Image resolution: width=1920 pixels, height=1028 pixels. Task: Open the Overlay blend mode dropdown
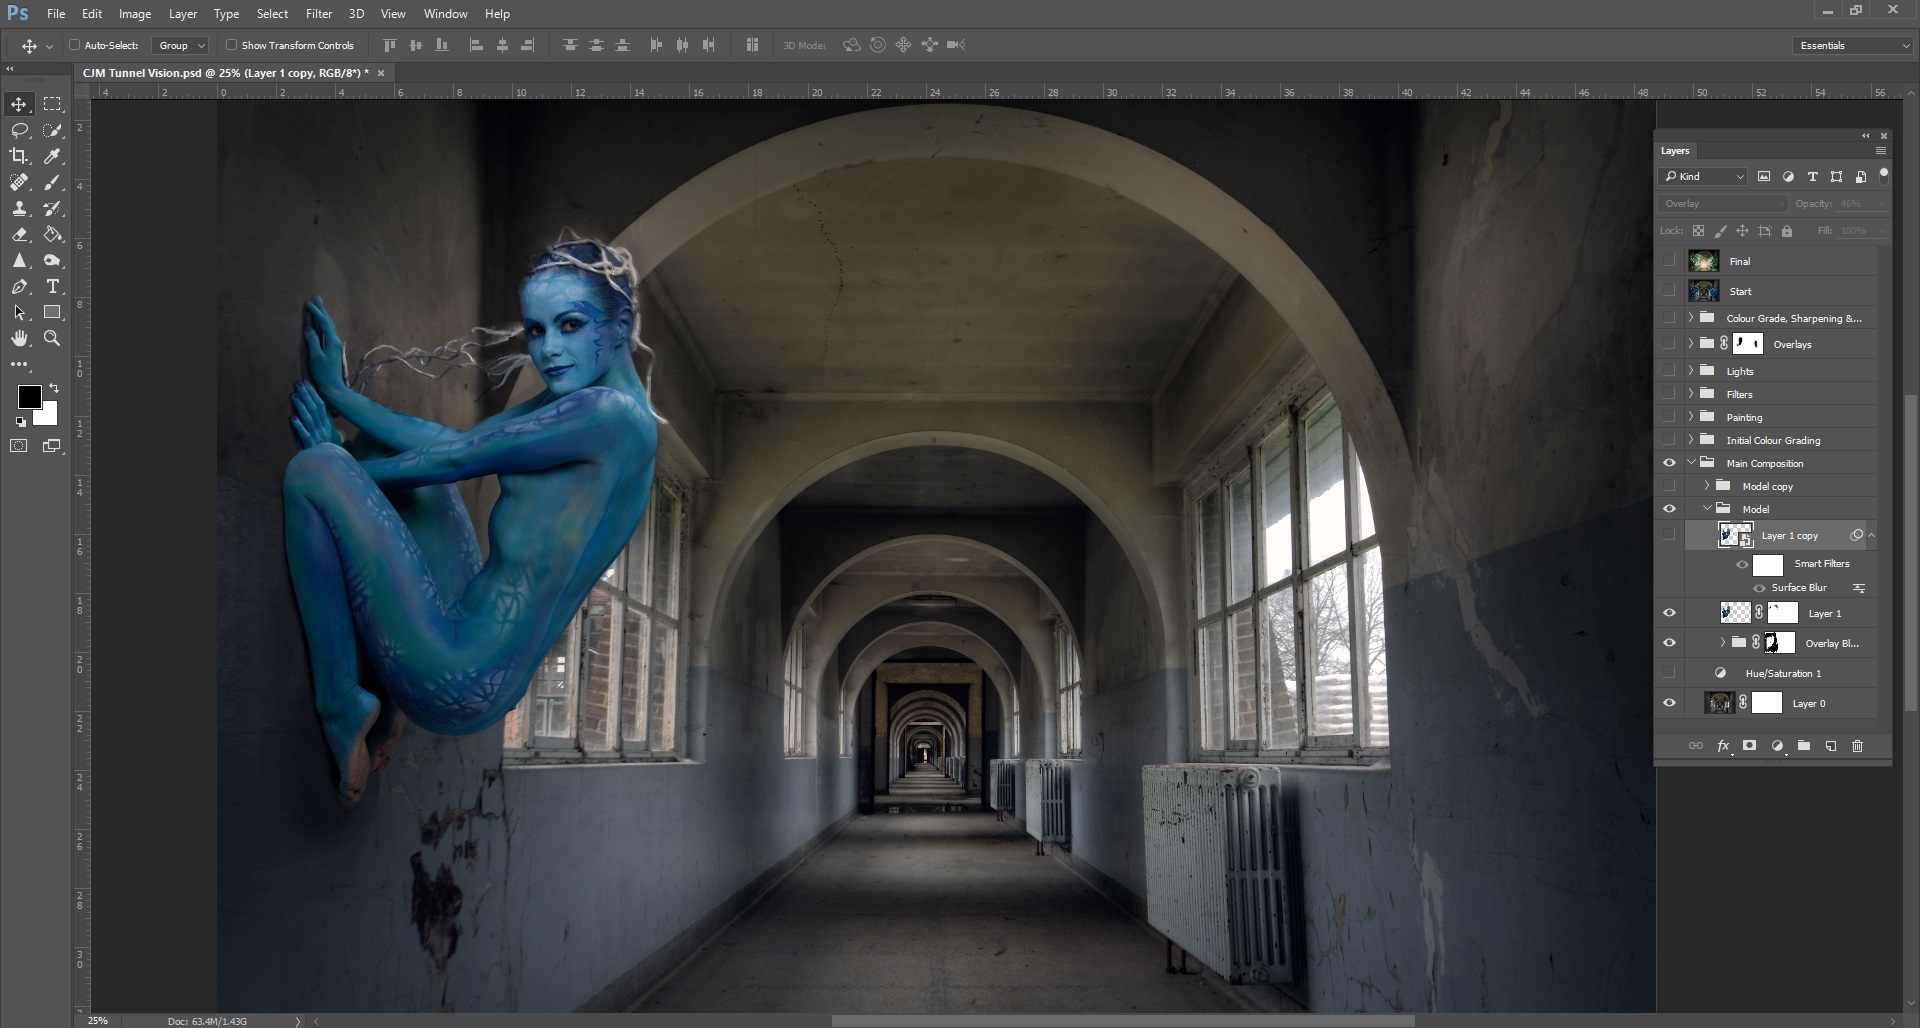[1723, 204]
